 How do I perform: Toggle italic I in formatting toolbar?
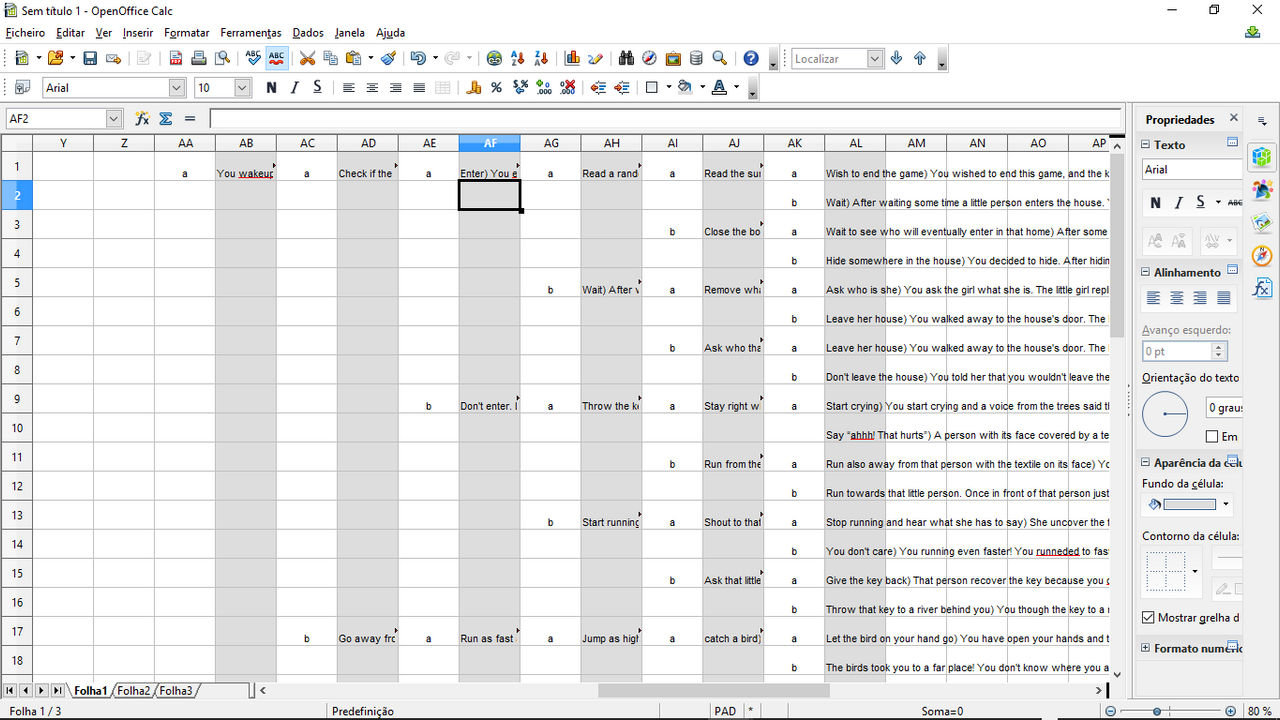coord(294,88)
